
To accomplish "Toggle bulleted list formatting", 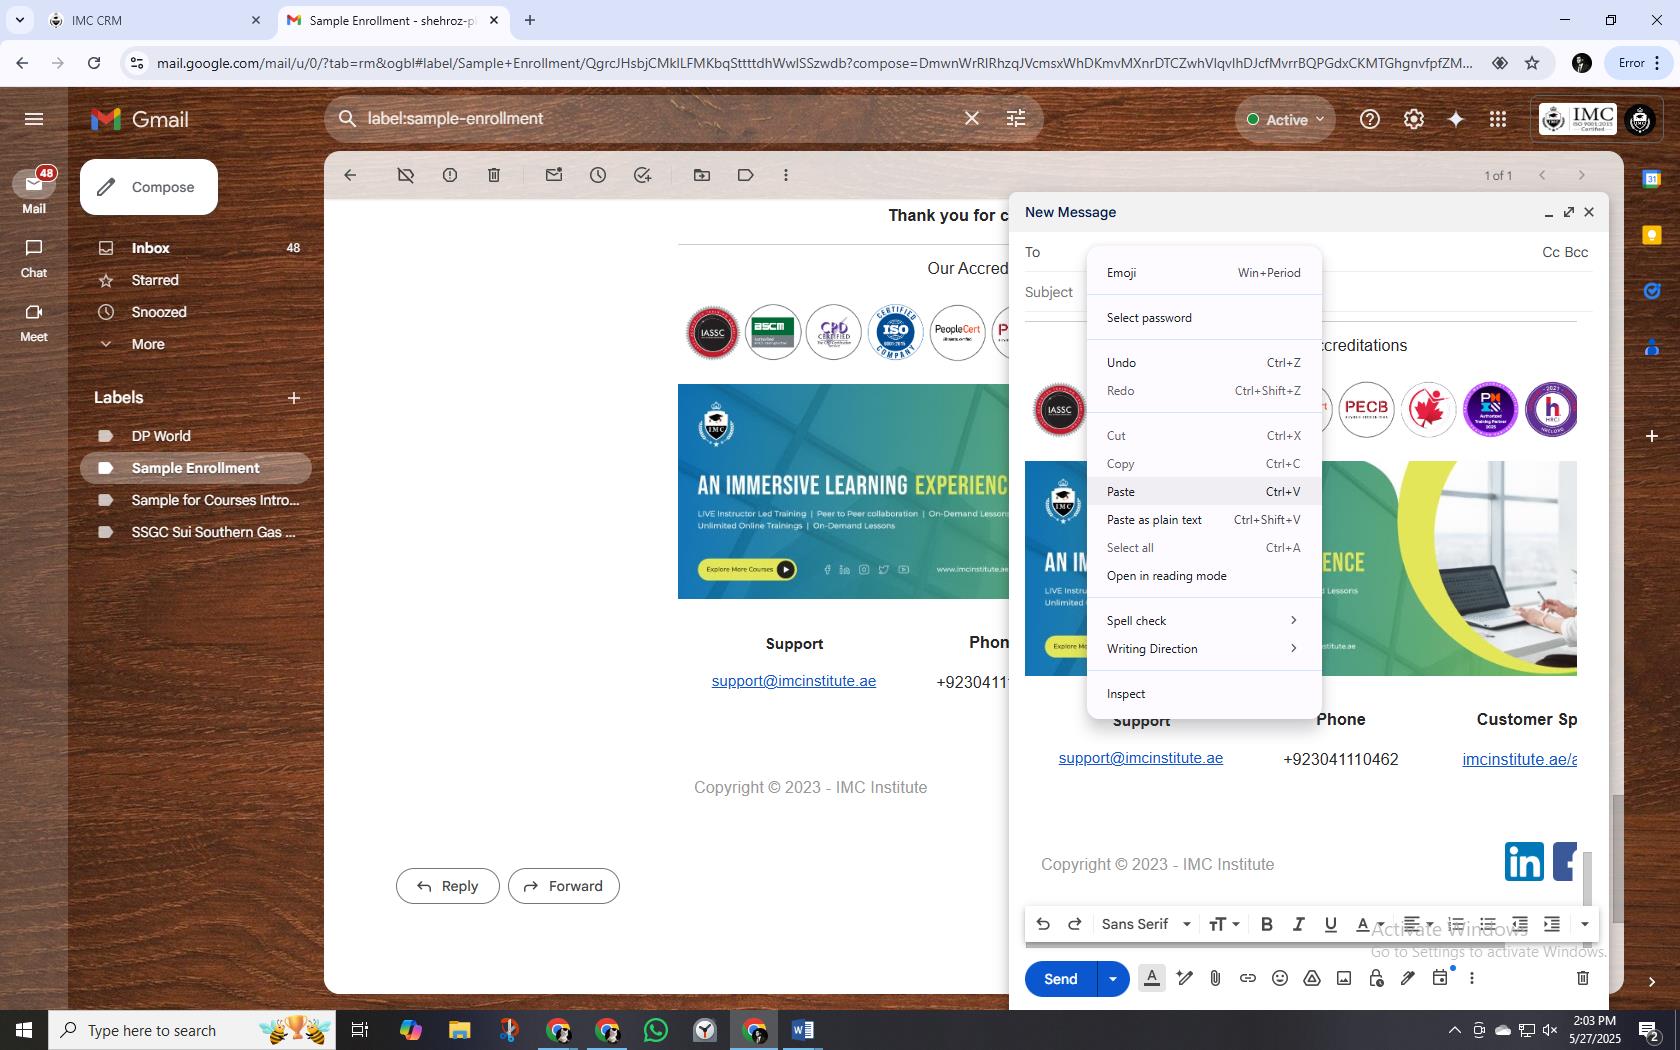I will pos(1488,924).
